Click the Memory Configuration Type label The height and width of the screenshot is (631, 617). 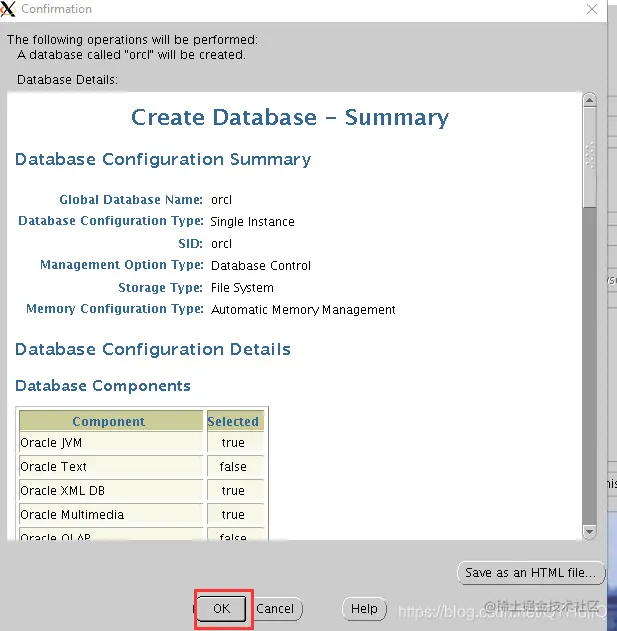point(115,309)
